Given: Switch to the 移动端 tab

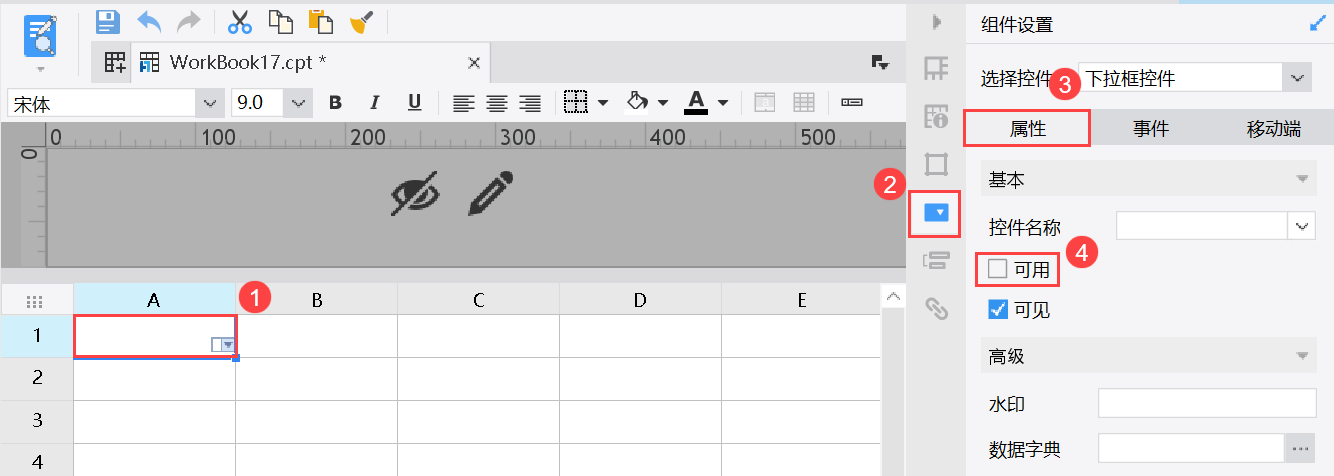Looking at the screenshot, I should [x=1273, y=128].
